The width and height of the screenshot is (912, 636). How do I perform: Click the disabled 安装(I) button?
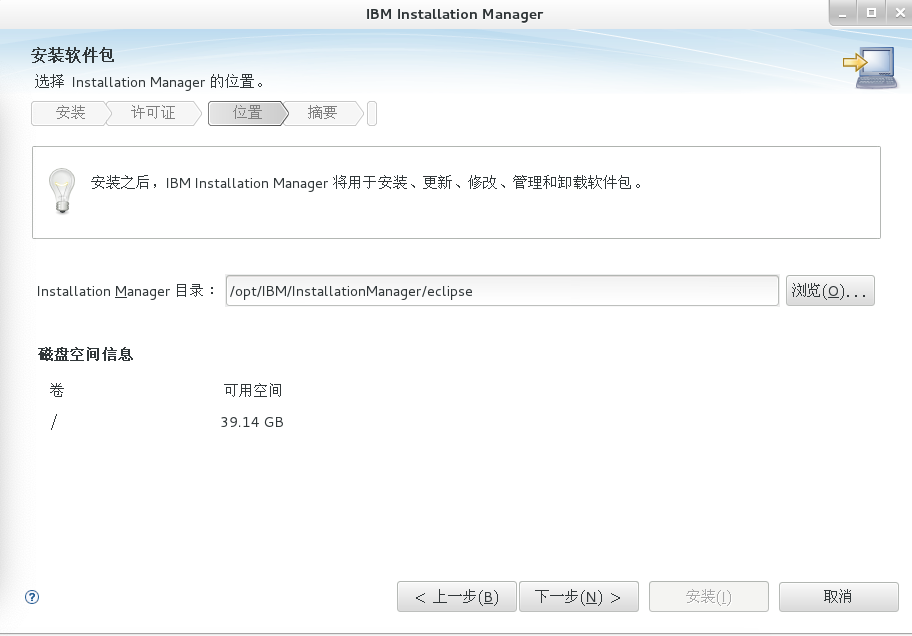tap(708, 596)
